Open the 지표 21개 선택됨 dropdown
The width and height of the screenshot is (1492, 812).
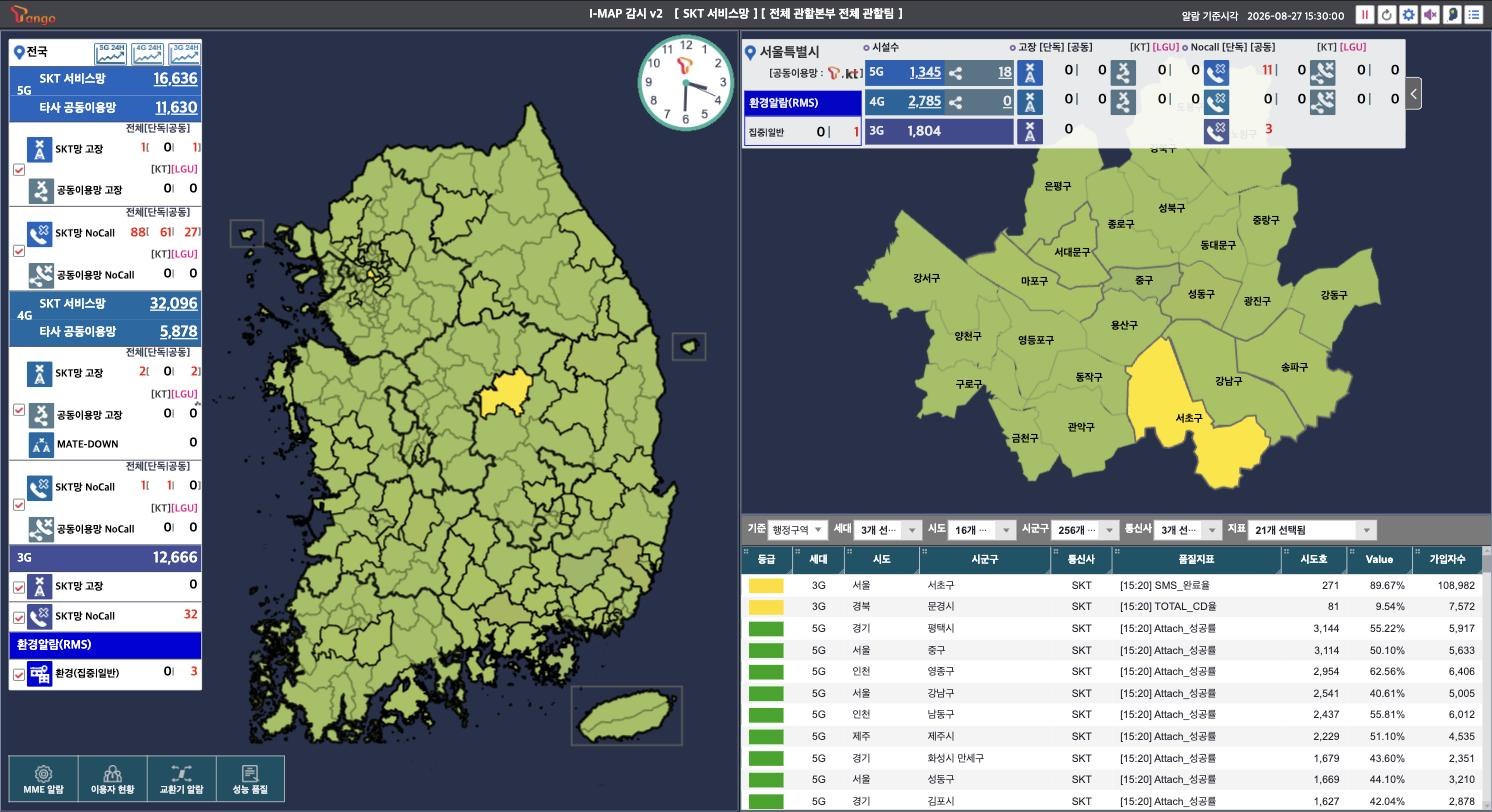(x=1312, y=530)
